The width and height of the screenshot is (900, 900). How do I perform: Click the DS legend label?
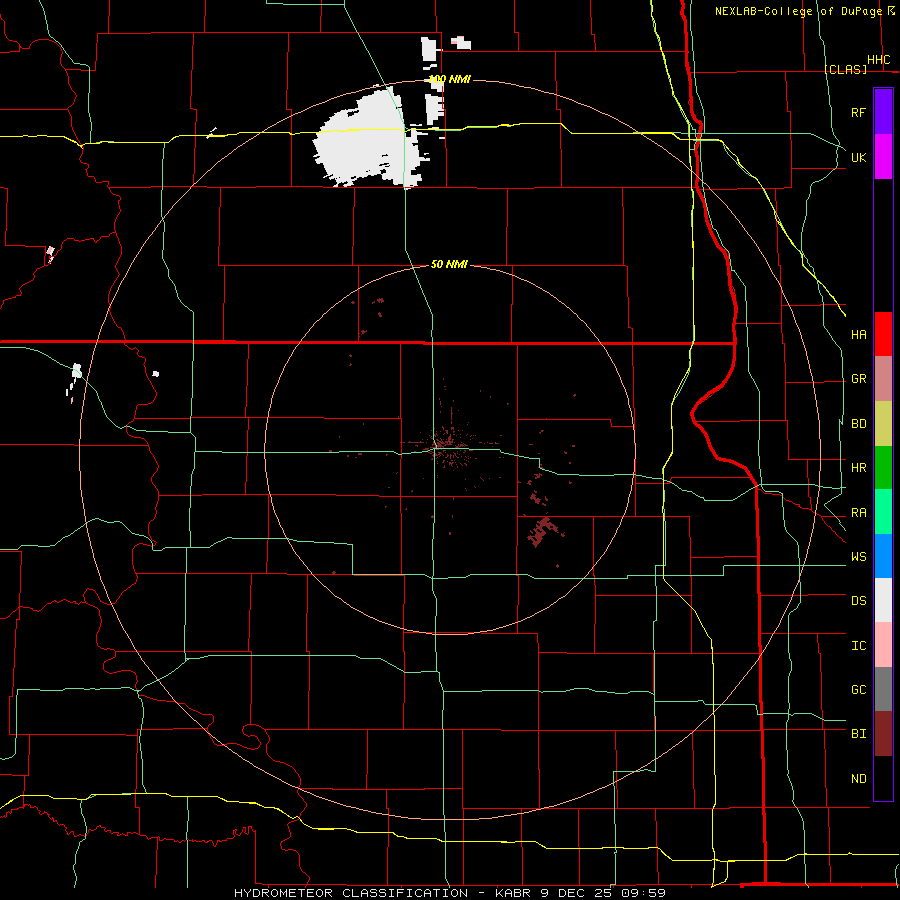pos(858,600)
